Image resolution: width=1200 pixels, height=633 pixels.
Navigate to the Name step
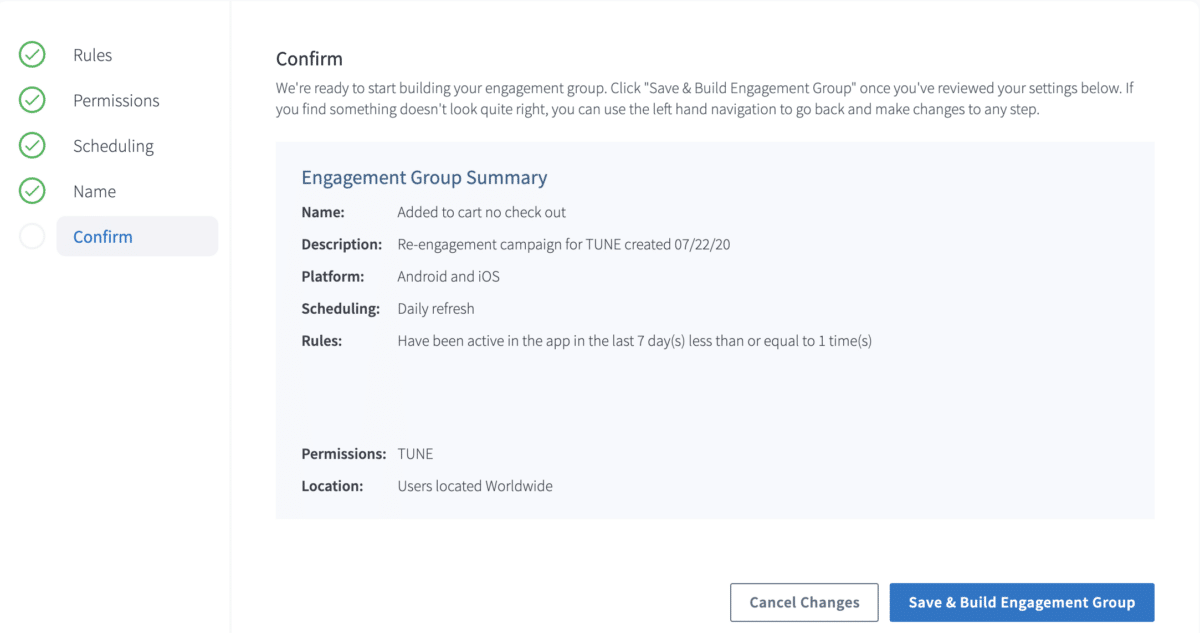click(x=92, y=191)
